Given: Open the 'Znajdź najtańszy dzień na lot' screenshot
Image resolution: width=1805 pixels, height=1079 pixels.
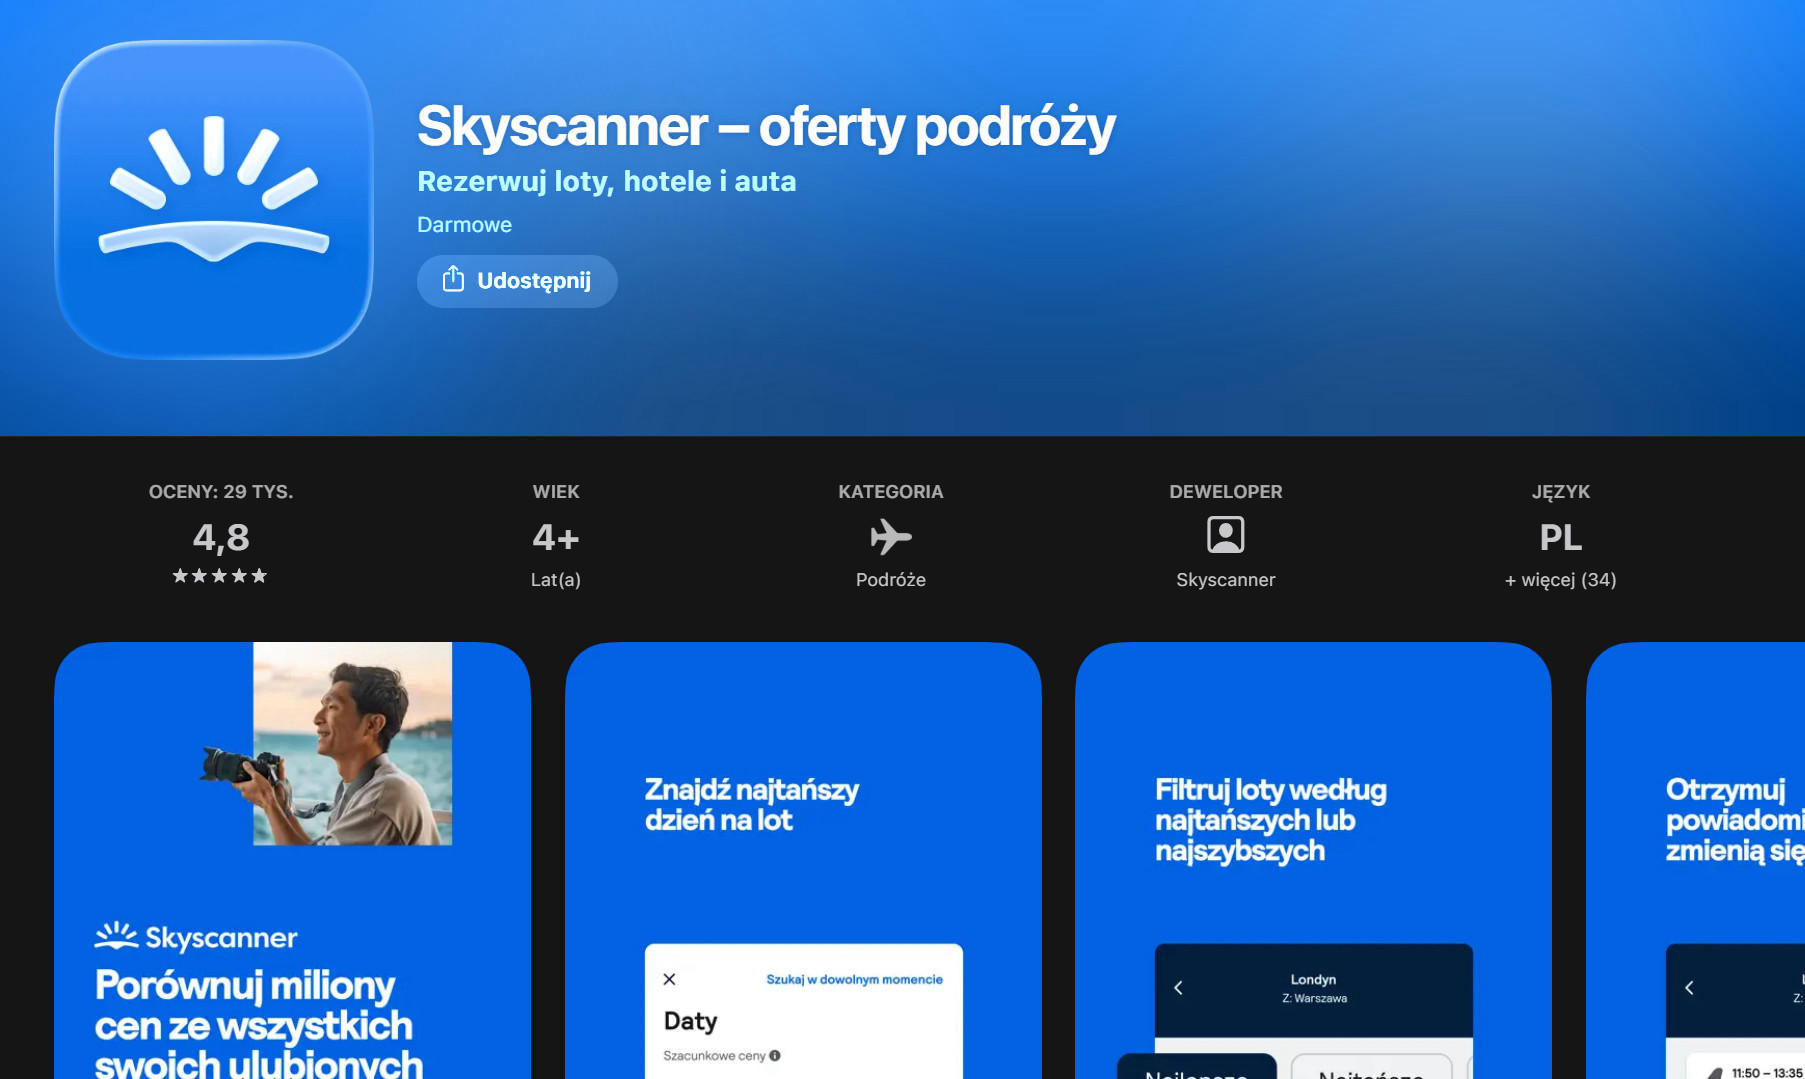Looking at the screenshot, I should point(803,860).
